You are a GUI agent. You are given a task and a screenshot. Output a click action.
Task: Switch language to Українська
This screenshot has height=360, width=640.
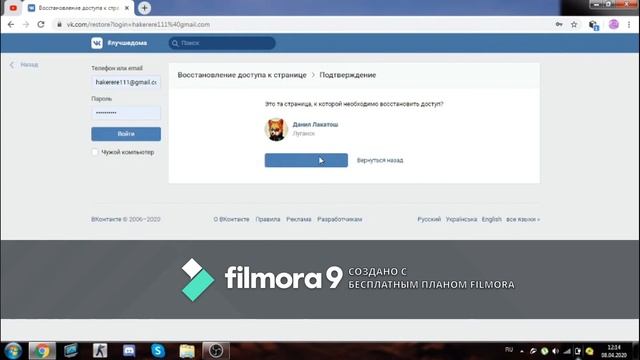(461, 219)
